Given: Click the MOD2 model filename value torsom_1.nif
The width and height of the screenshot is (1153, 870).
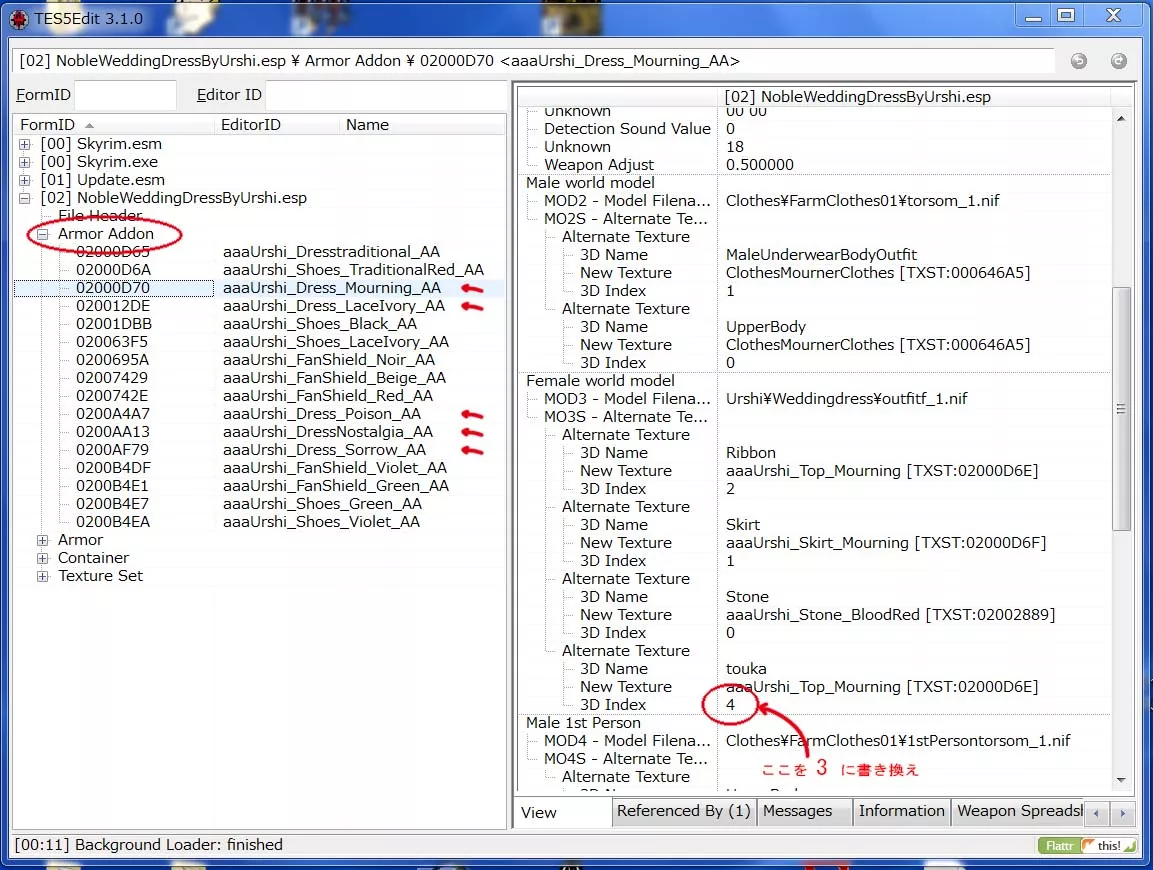Looking at the screenshot, I should (x=863, y=202).
